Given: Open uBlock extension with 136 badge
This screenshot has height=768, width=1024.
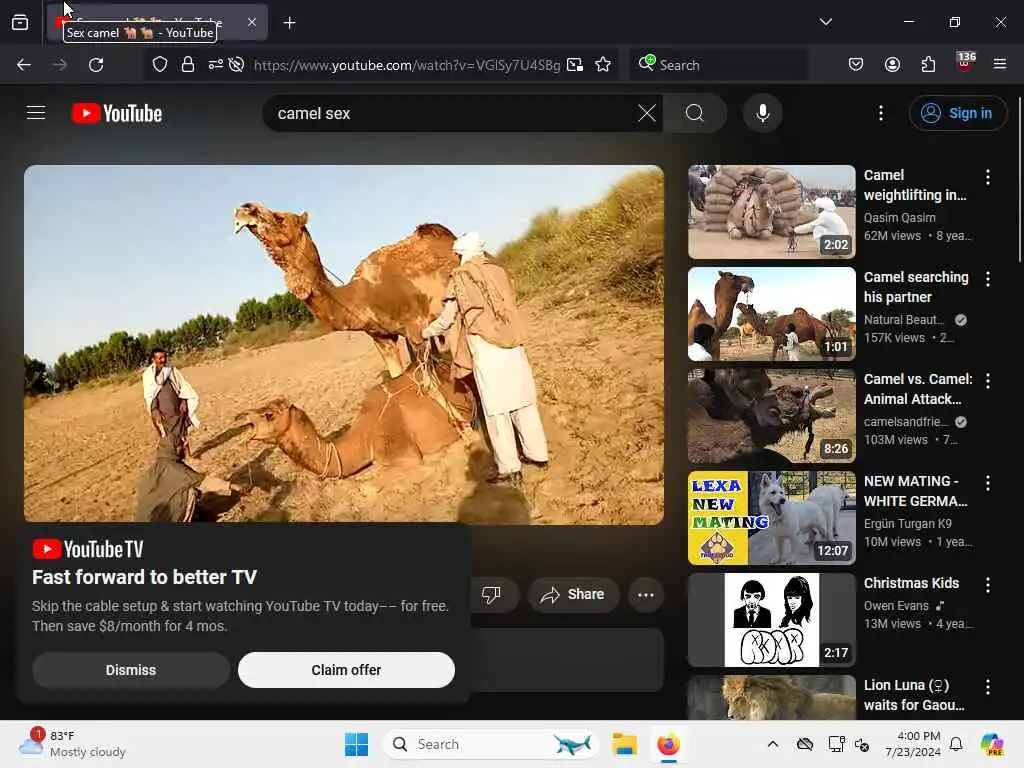Looking at the screenshot, I should coord(965,63).
